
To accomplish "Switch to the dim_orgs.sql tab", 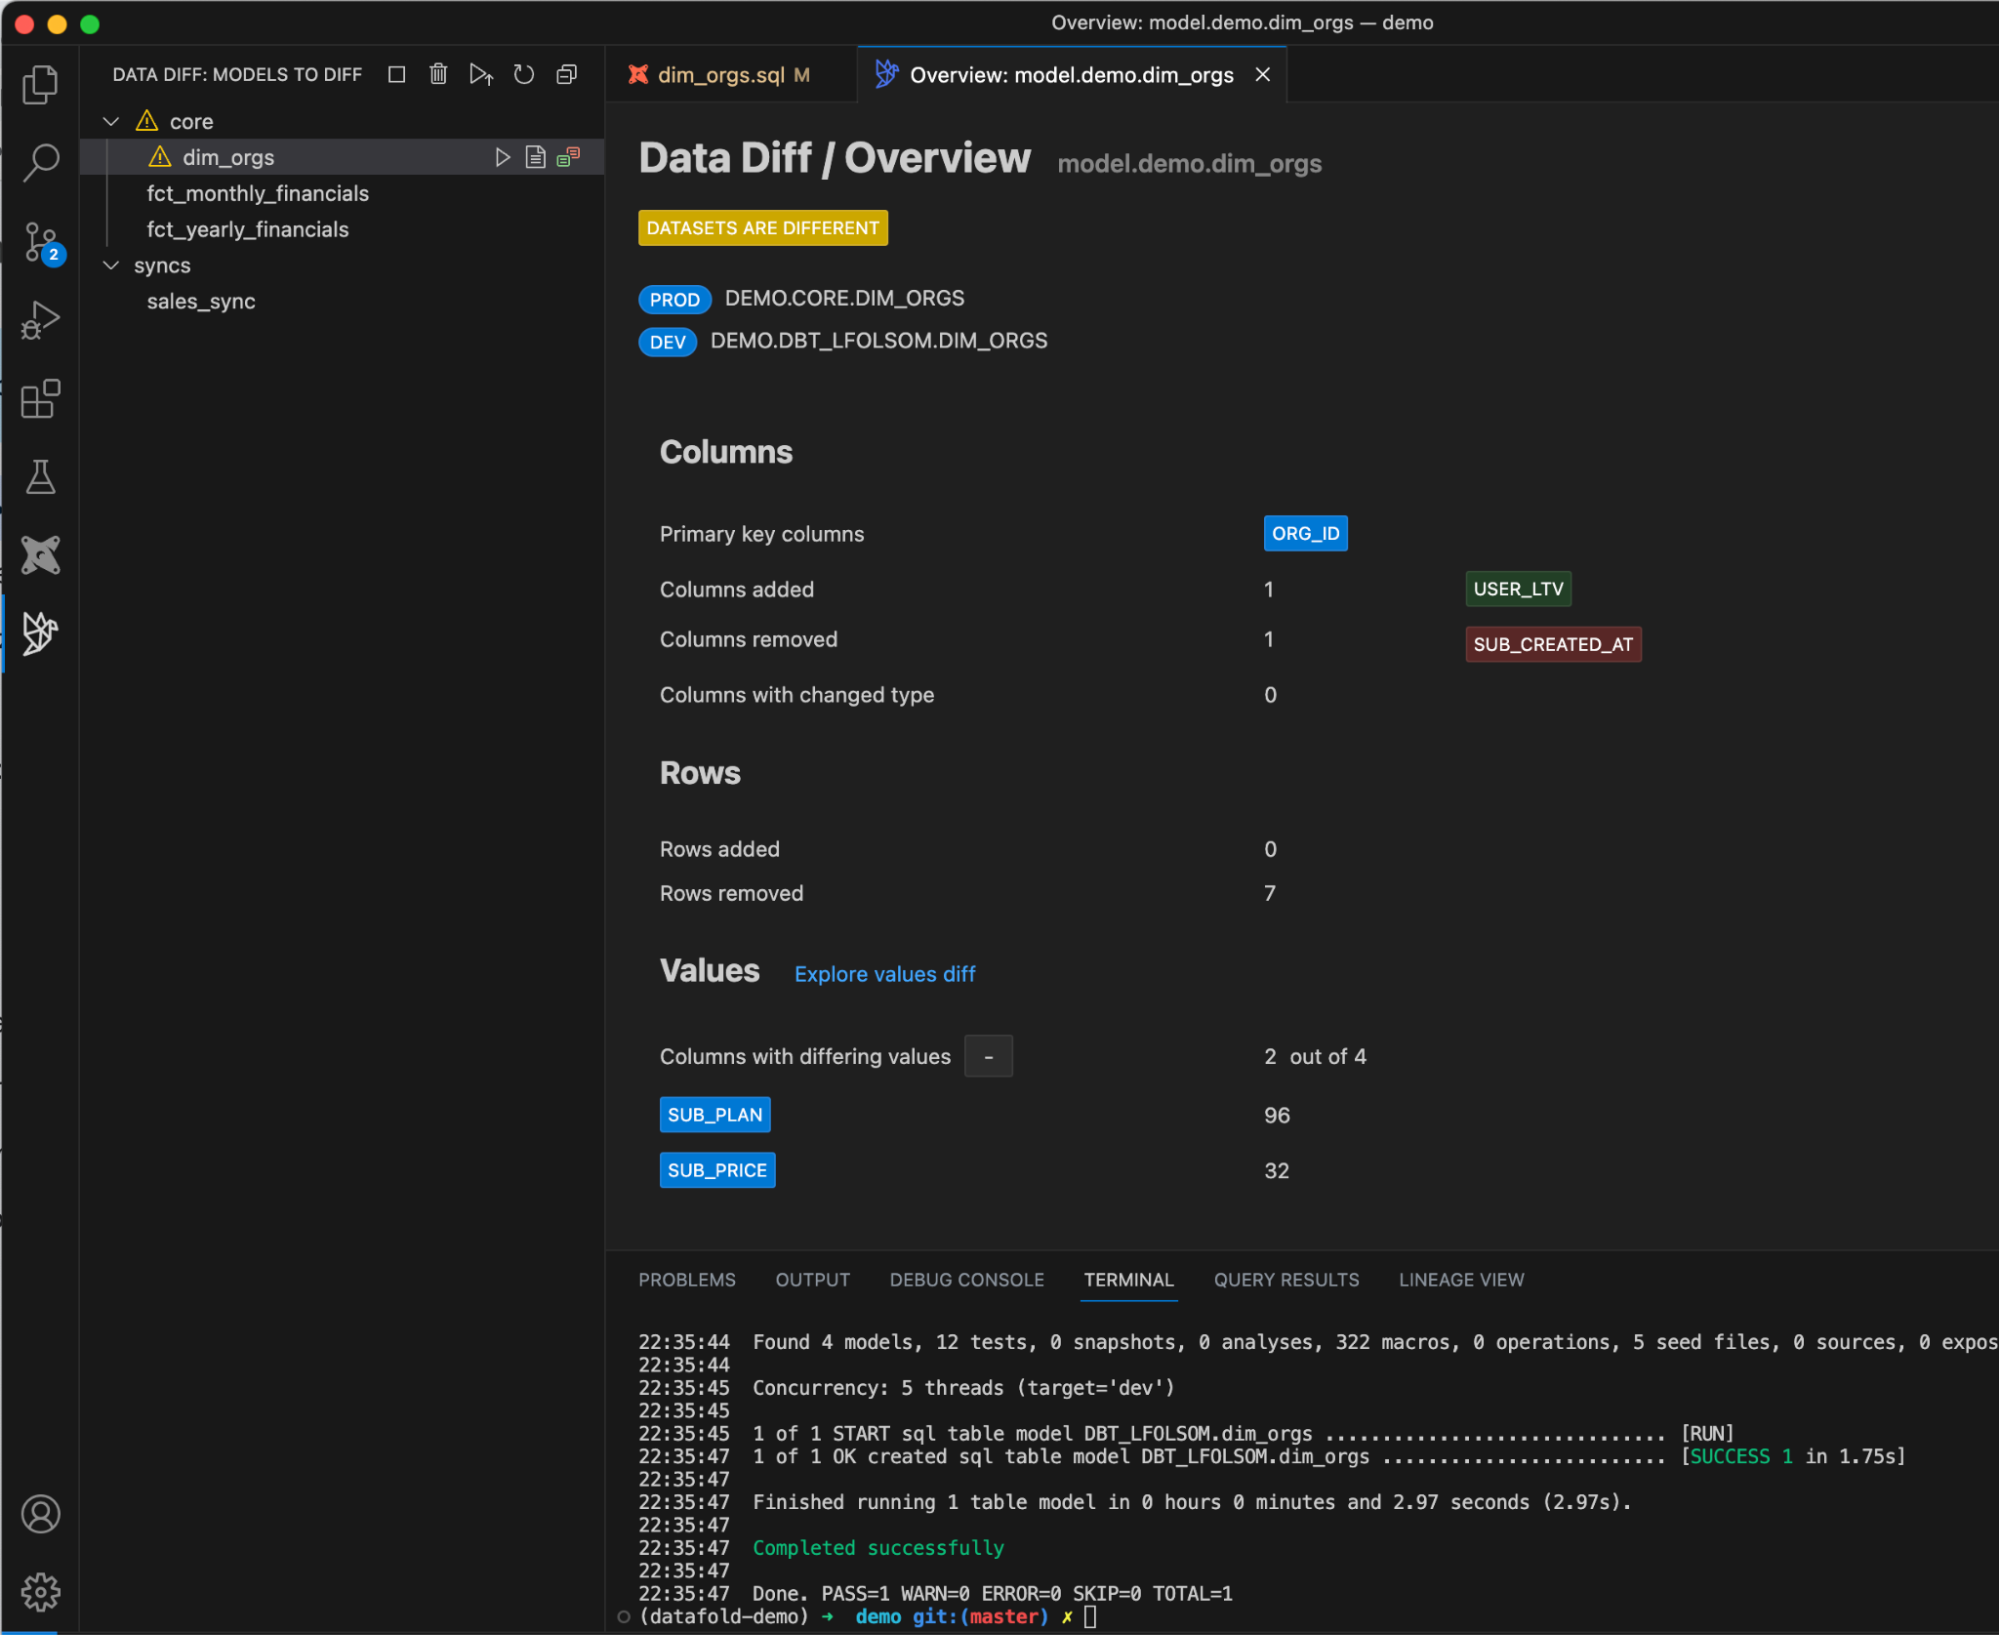I will point(720,75).
